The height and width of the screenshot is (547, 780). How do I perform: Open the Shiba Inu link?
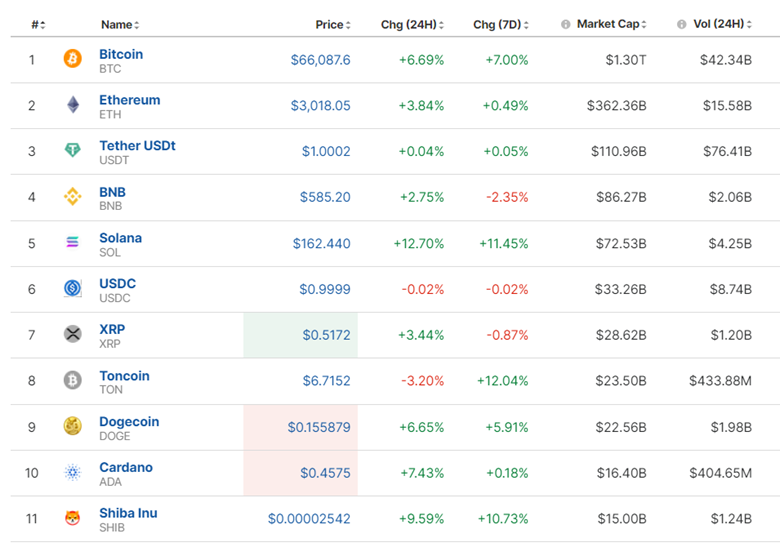[128, 513]
